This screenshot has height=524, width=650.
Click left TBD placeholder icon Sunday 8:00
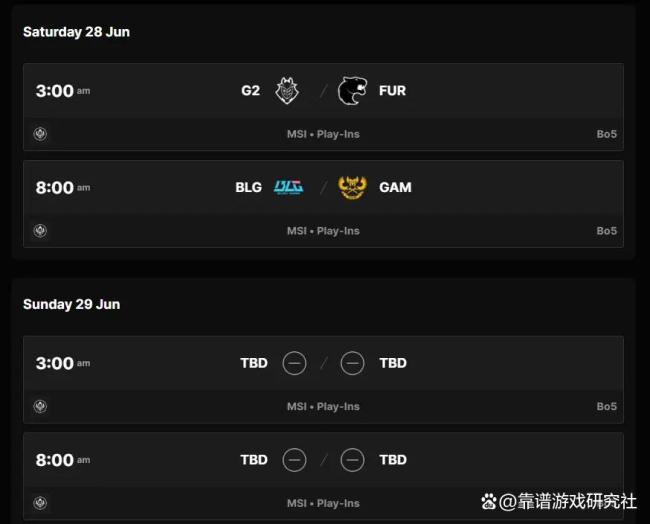[294, 460]
